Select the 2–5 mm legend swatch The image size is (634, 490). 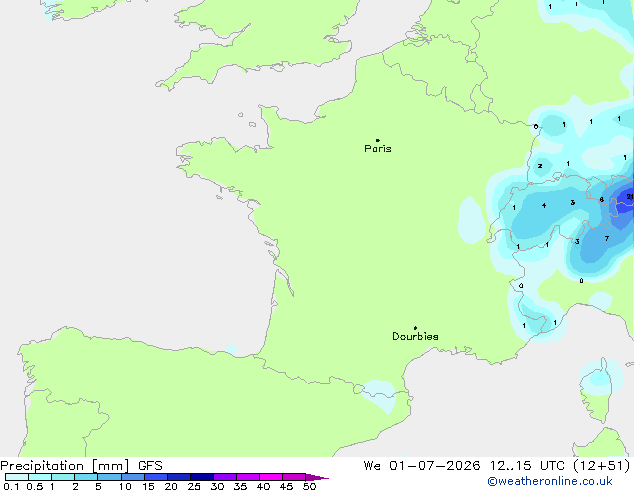[86, 477]
